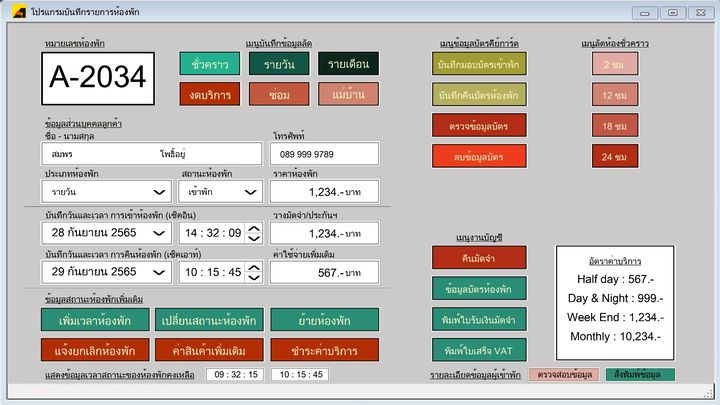Viewport: 720px width, 405px height.
Task: Click the คืนมัดจำ refund deposit button
Action: (x=479, y=257)
